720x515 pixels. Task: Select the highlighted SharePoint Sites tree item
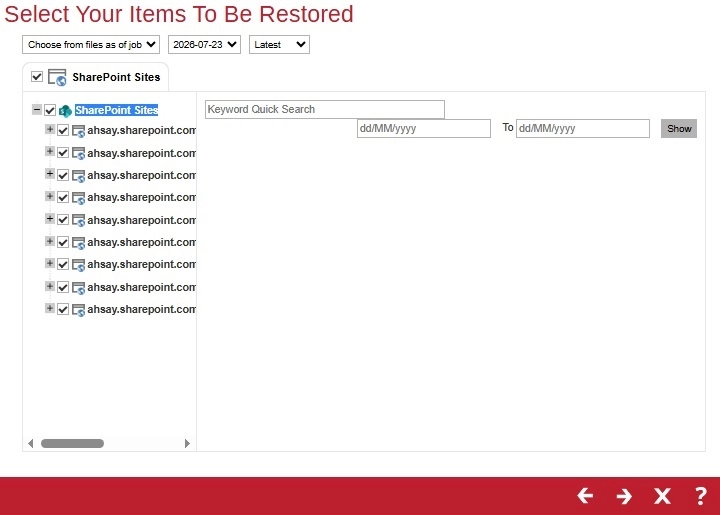pos(117,110)
